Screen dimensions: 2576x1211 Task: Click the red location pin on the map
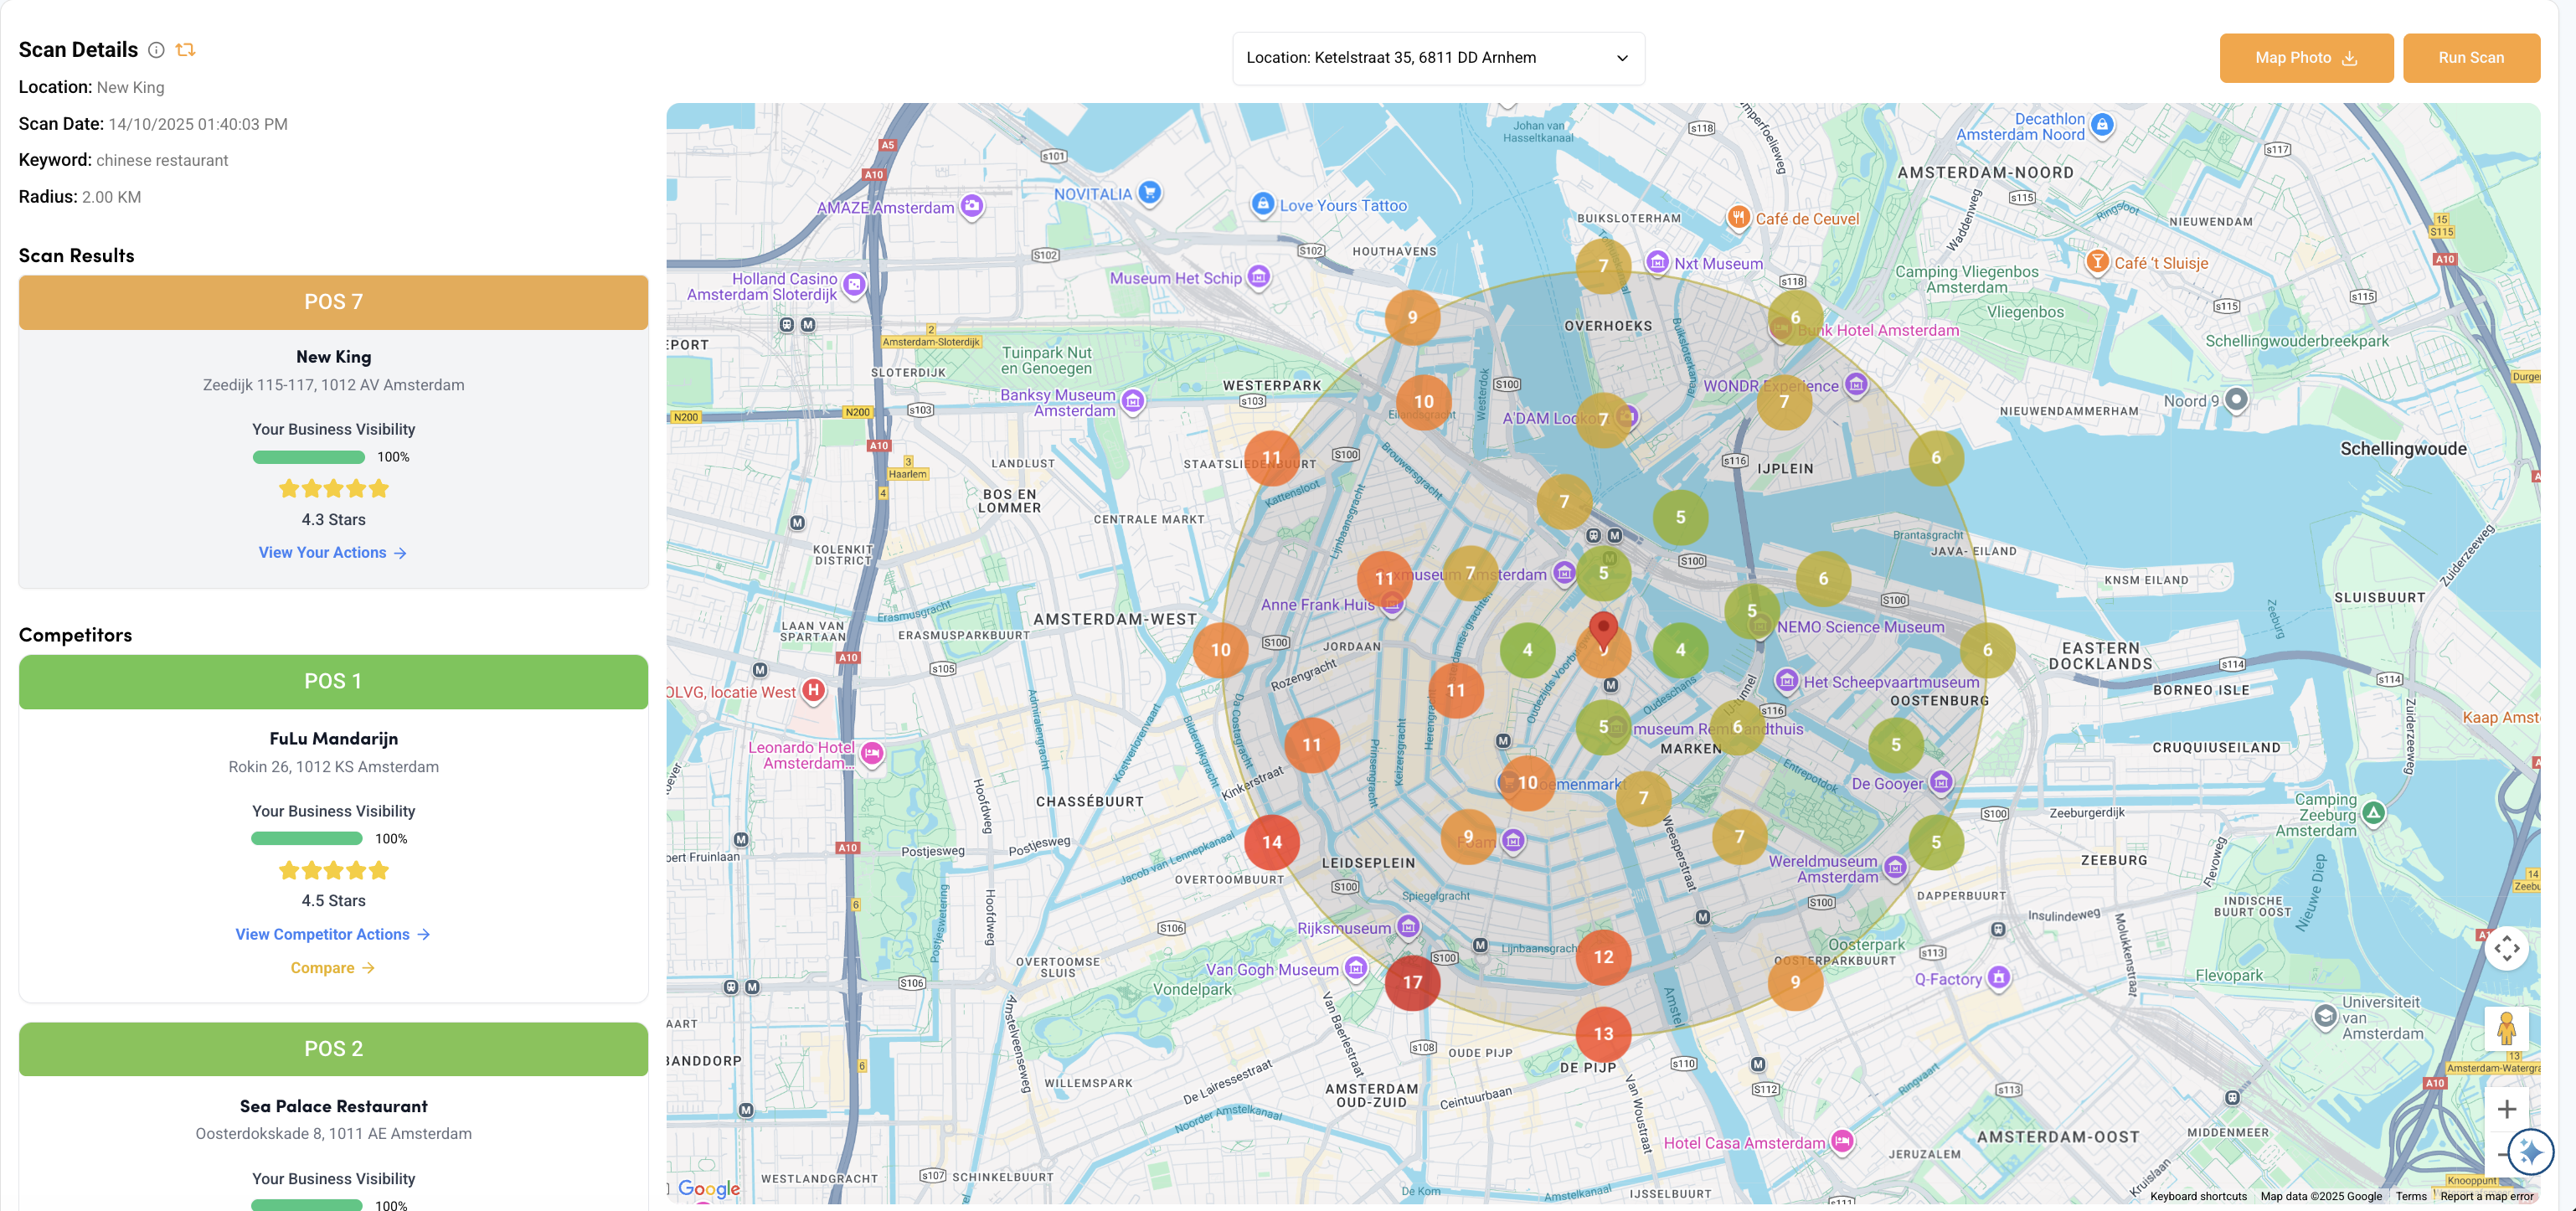coord(1603,629)
